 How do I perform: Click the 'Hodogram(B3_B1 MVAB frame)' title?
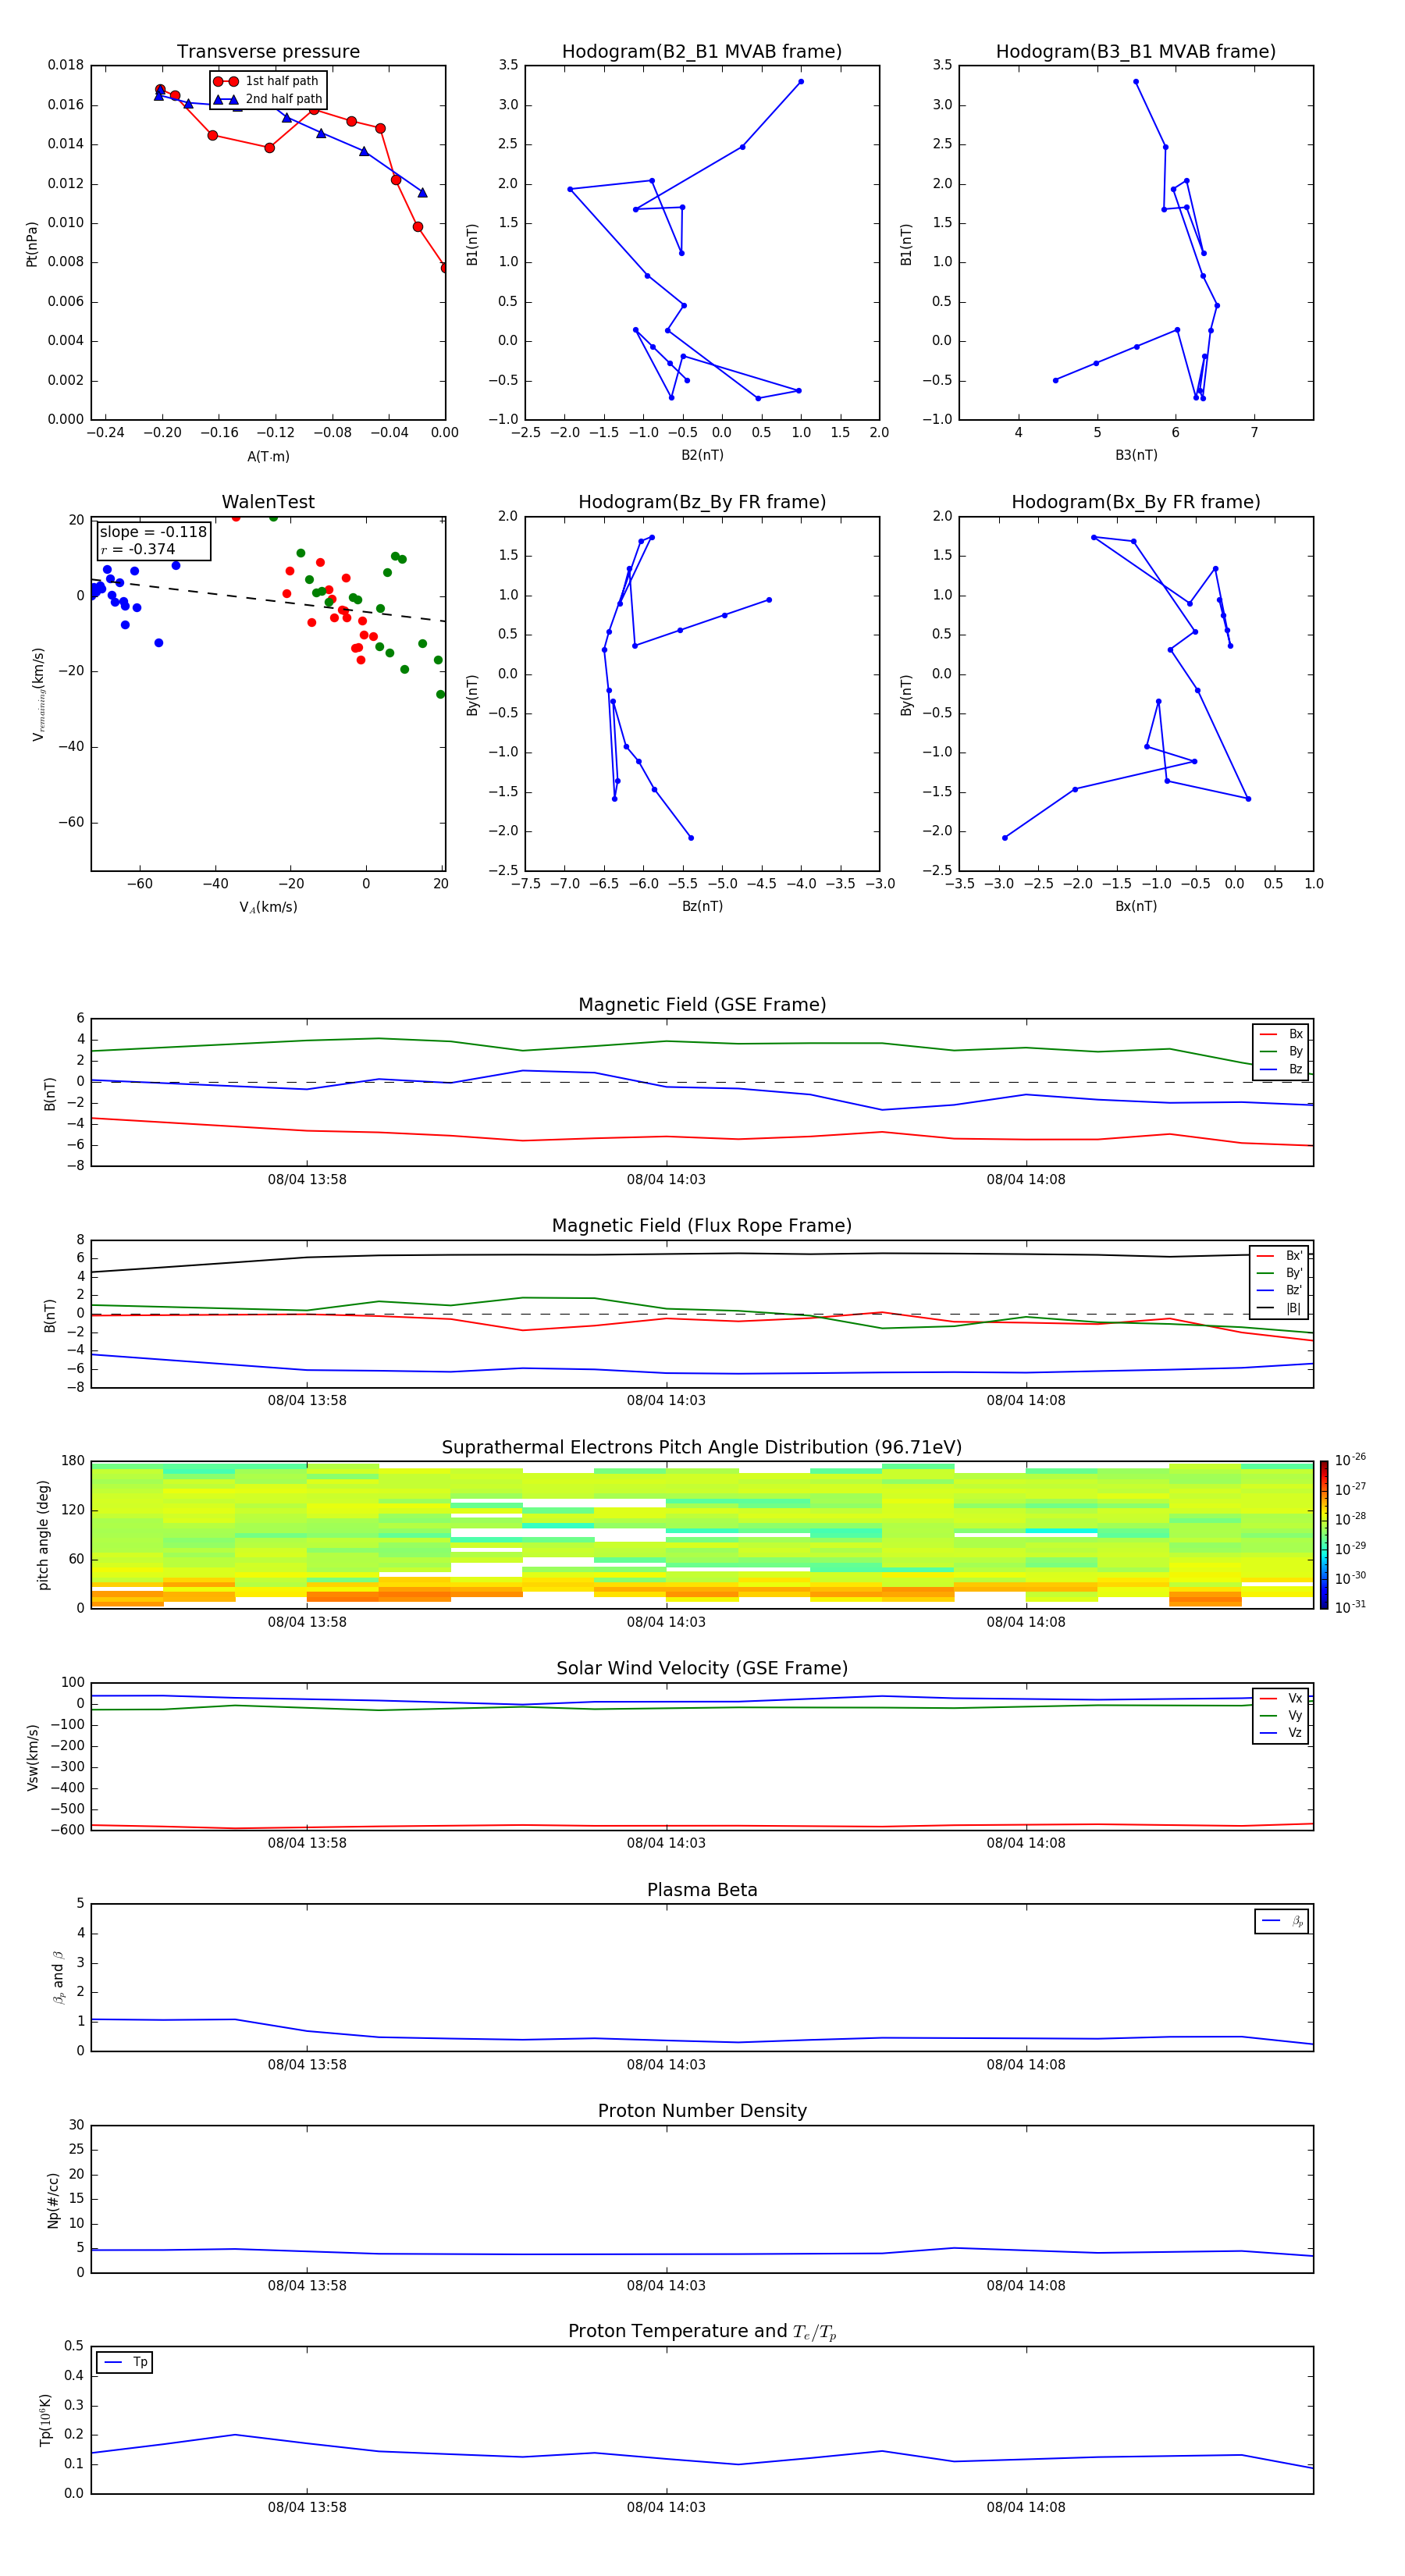pyautogui.click(x=1136, y=52)
